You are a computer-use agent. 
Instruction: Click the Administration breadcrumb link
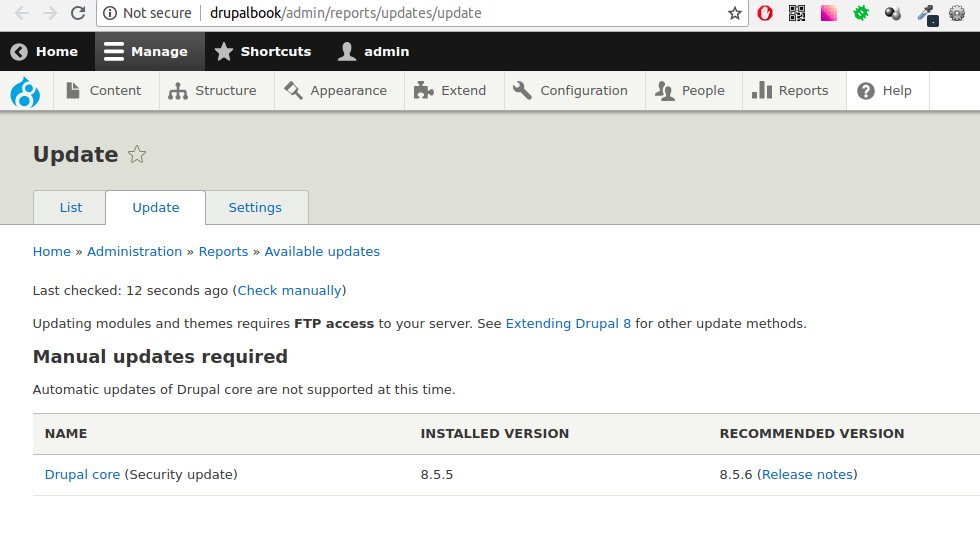[x=134, y=251]
